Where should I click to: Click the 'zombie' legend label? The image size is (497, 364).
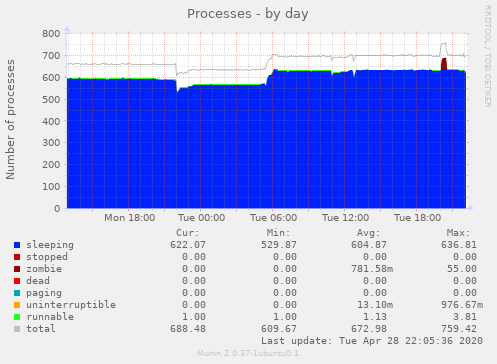[x=44, y=269]
